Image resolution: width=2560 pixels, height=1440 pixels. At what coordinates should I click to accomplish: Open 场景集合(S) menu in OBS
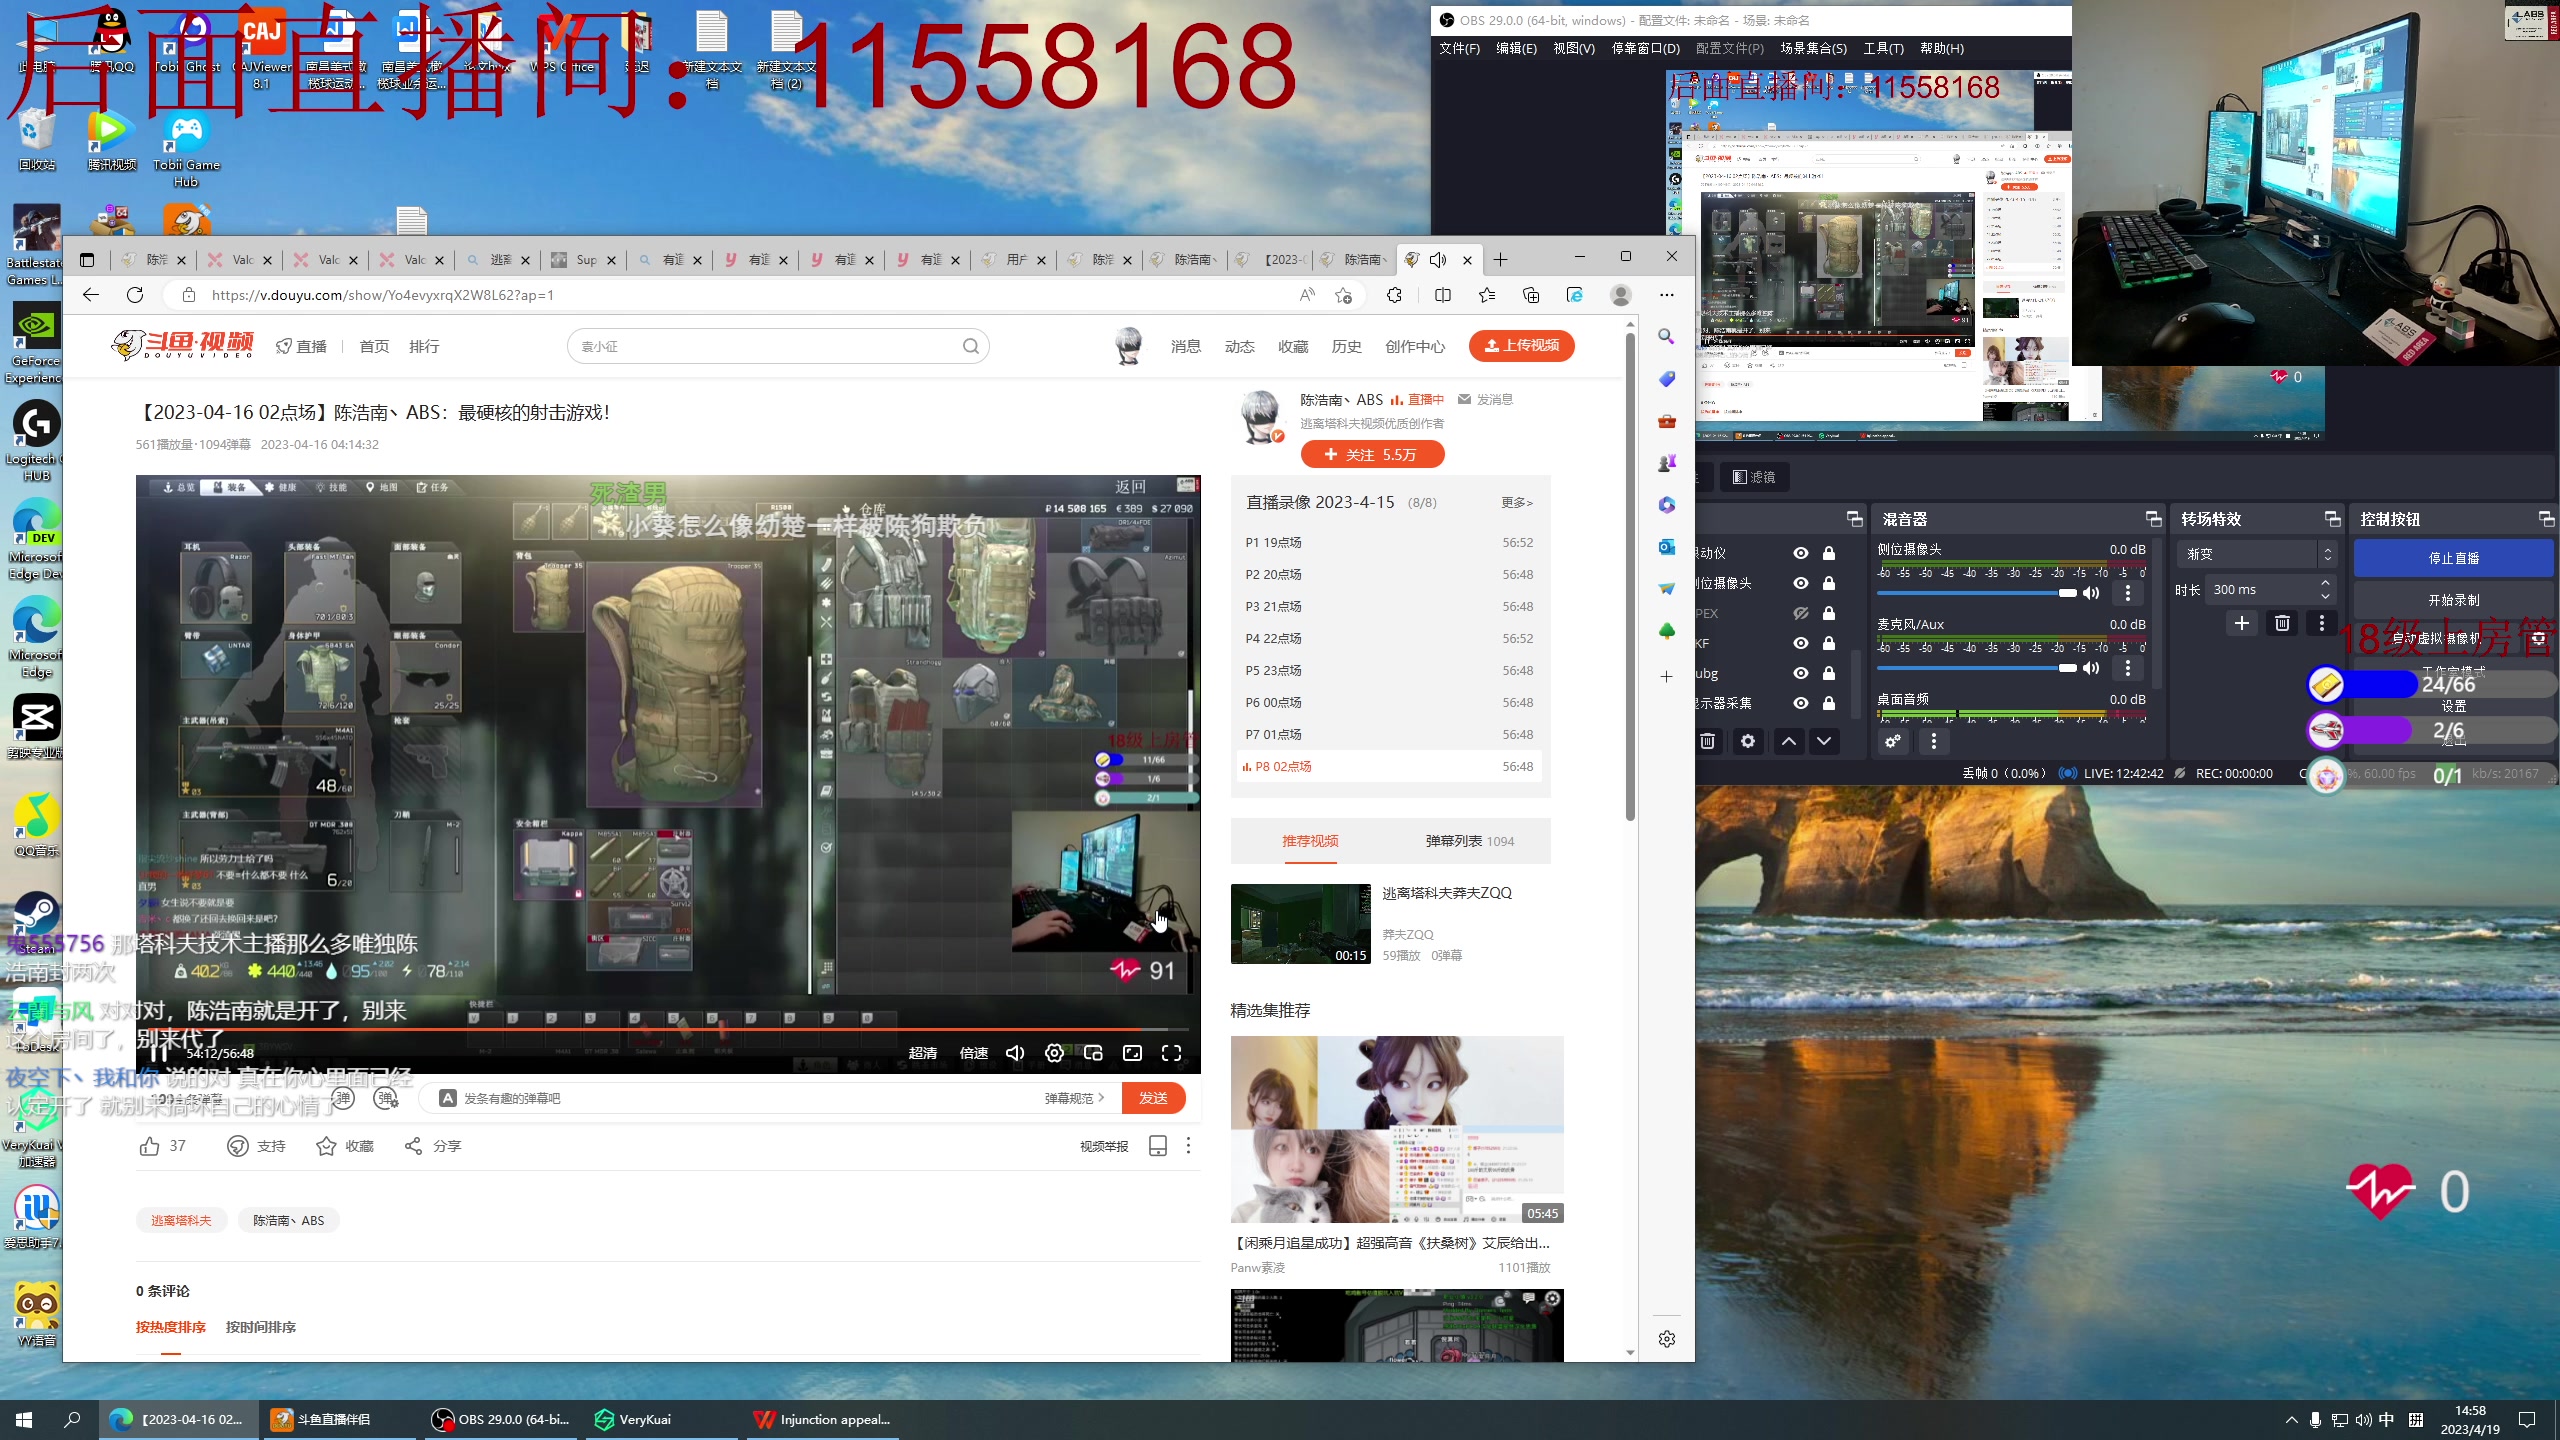point(1813,48)
